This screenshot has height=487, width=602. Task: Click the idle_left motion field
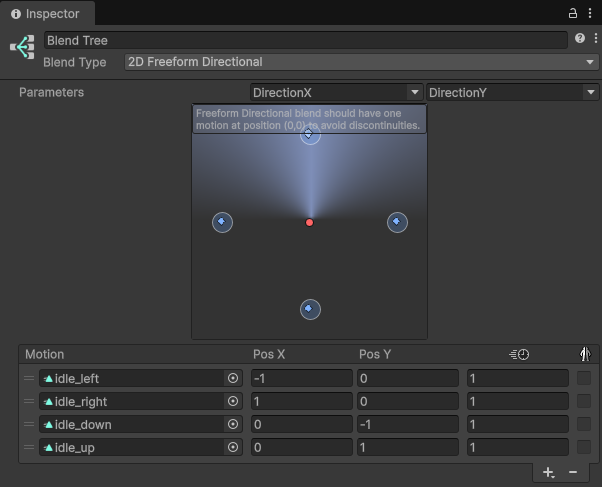click(132, 378)
